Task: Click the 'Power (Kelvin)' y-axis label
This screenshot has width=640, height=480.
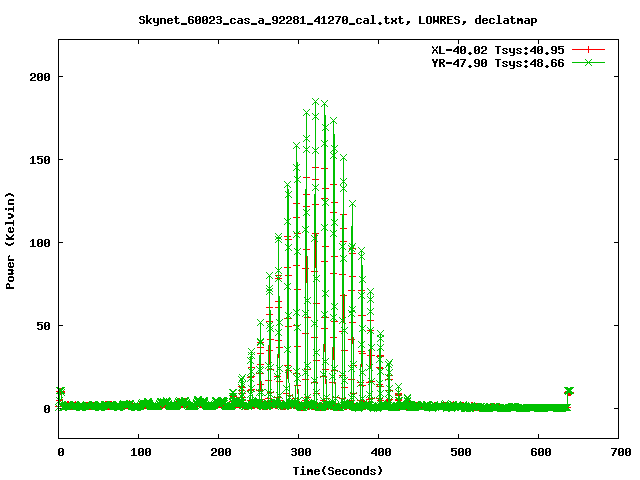Action: pos(10,241)
